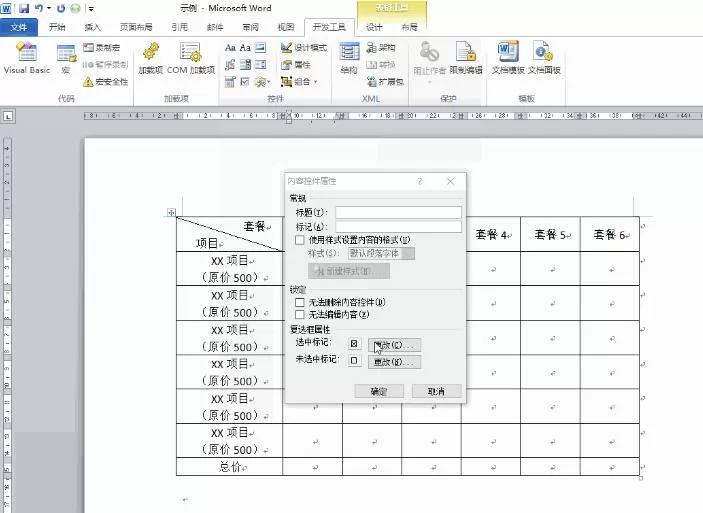This screenshot has width=703, height=513.
Task: Switch to 页面布局 page layout tab
Action: tap(136, 27)
